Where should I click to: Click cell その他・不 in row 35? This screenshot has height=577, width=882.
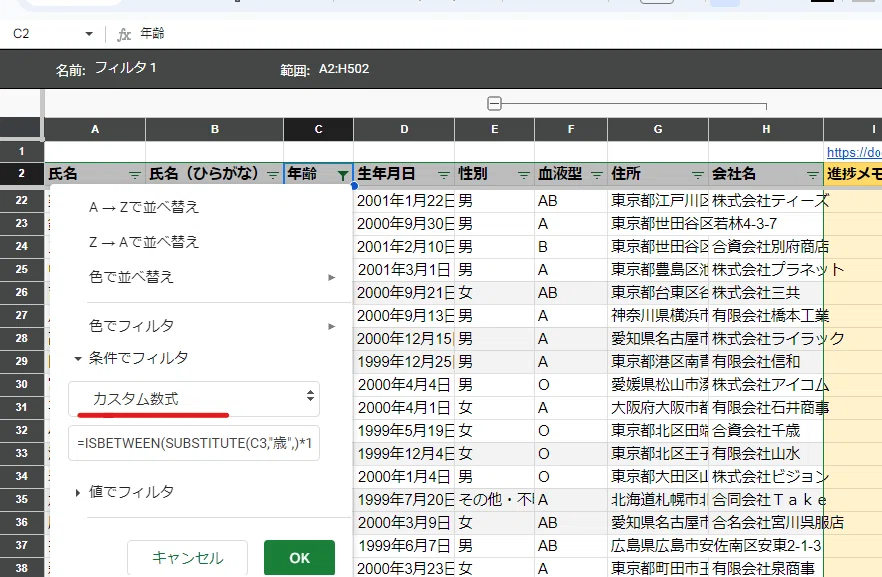494,499
